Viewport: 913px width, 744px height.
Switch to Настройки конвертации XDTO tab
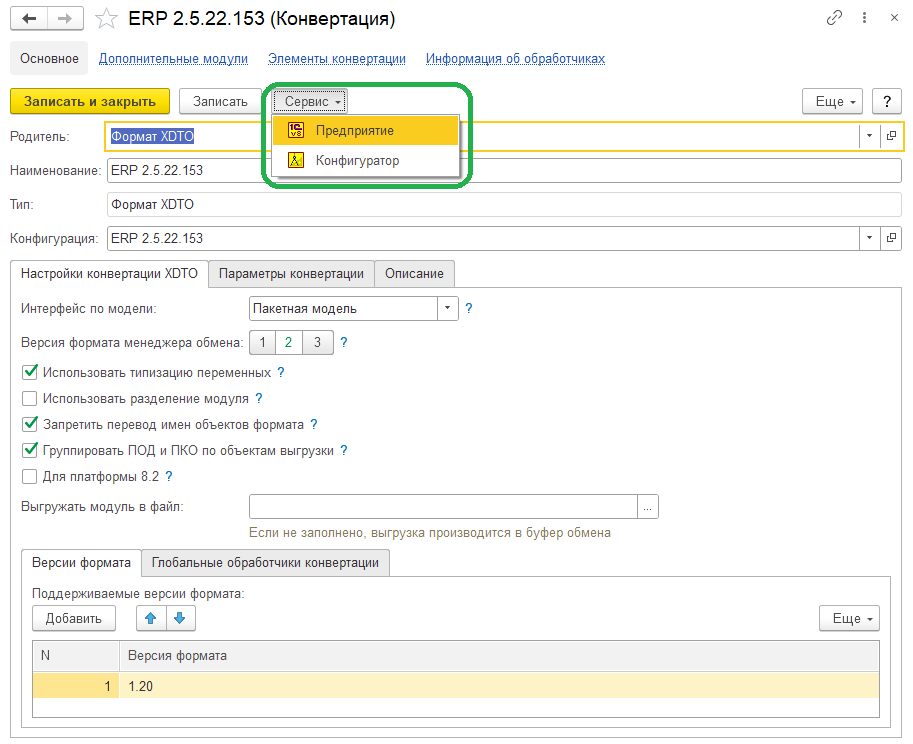click(109, 274)
